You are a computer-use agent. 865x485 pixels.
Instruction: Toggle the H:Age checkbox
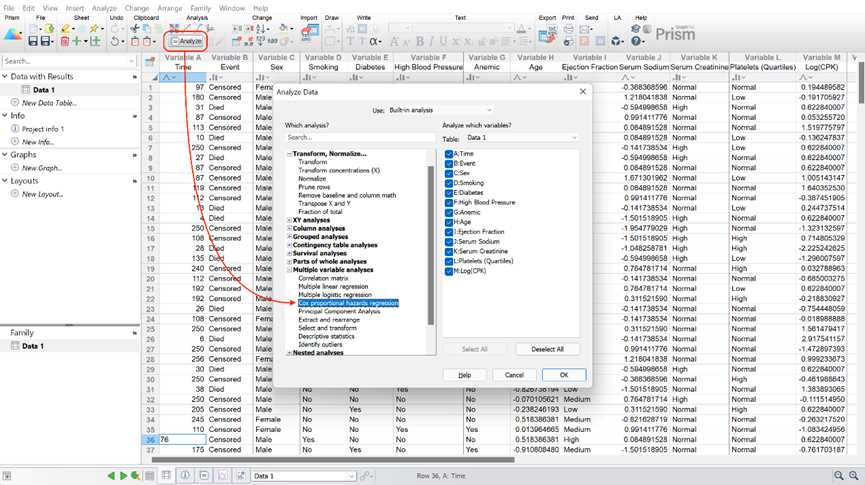point(448,222)
